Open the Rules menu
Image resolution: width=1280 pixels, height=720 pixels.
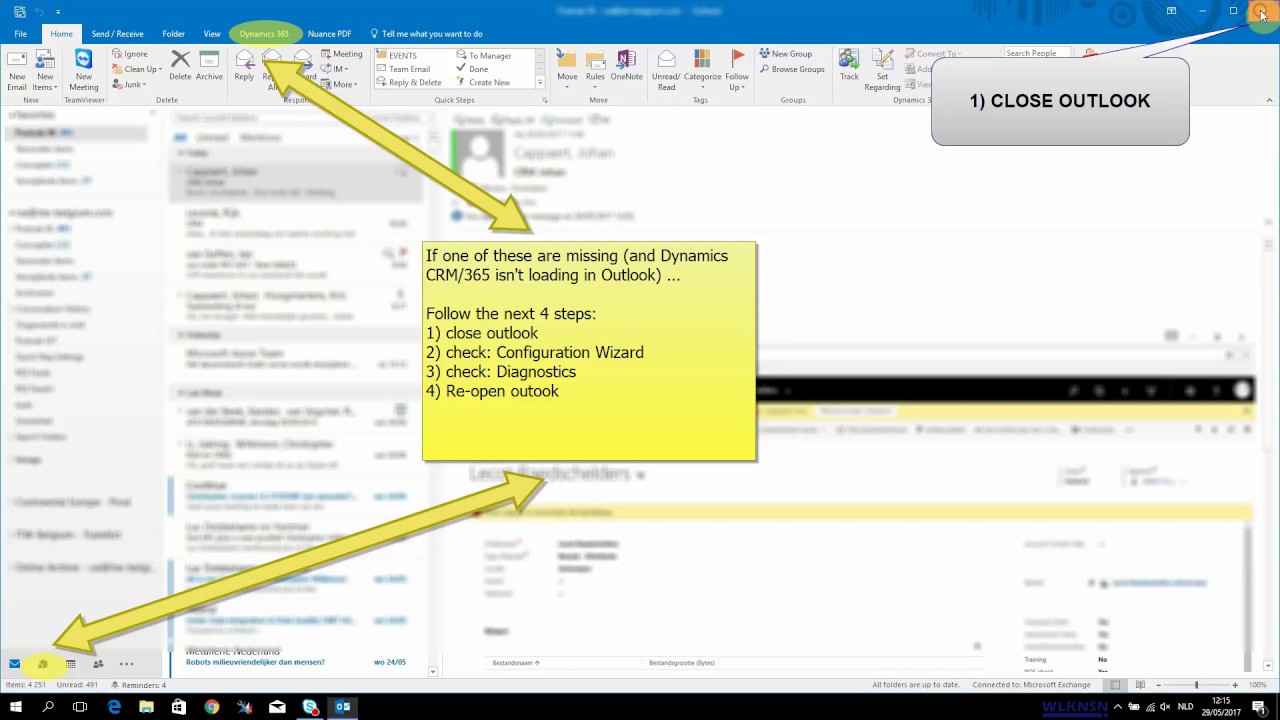click(x=595, y=70)
